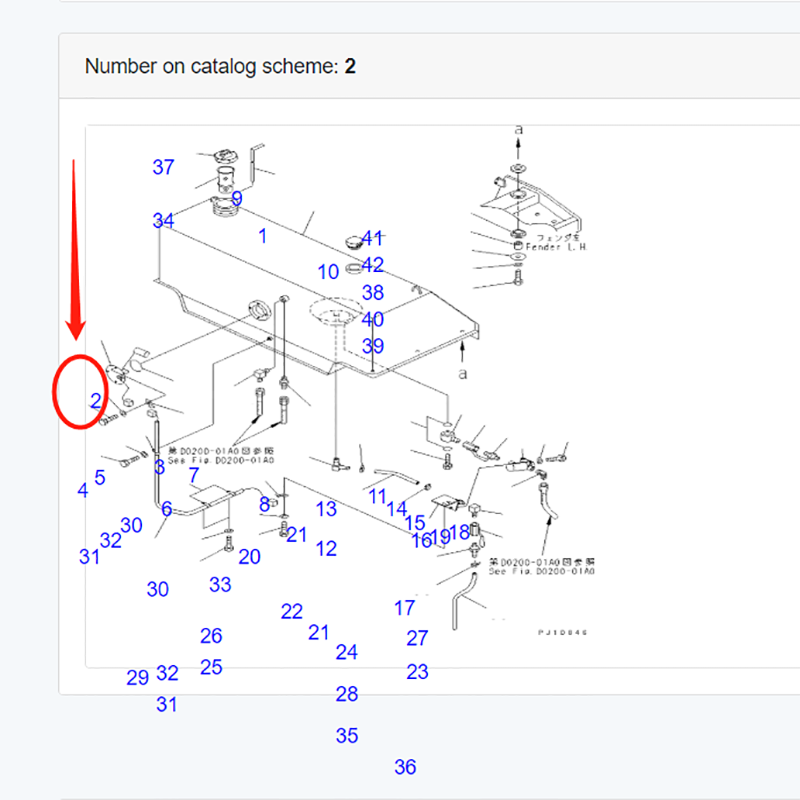Select part number 39 label
The image size is (800, 800).
coord(372,346)
